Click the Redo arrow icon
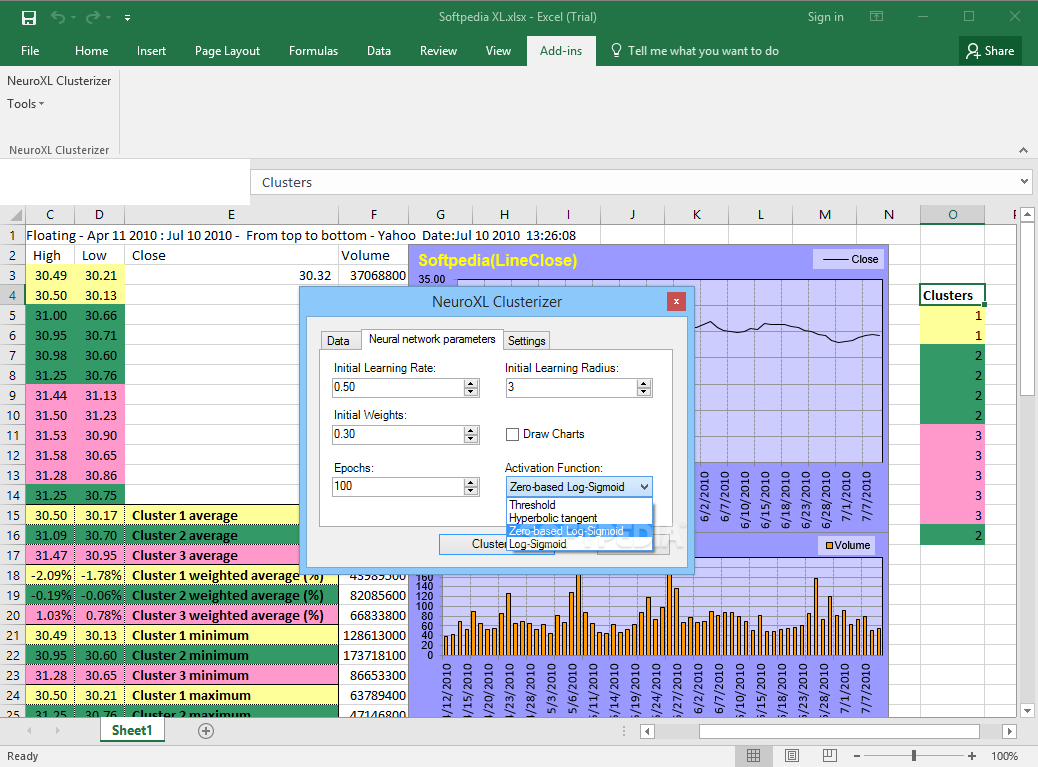The image size is (1038, 767). [x=93, y=17]
